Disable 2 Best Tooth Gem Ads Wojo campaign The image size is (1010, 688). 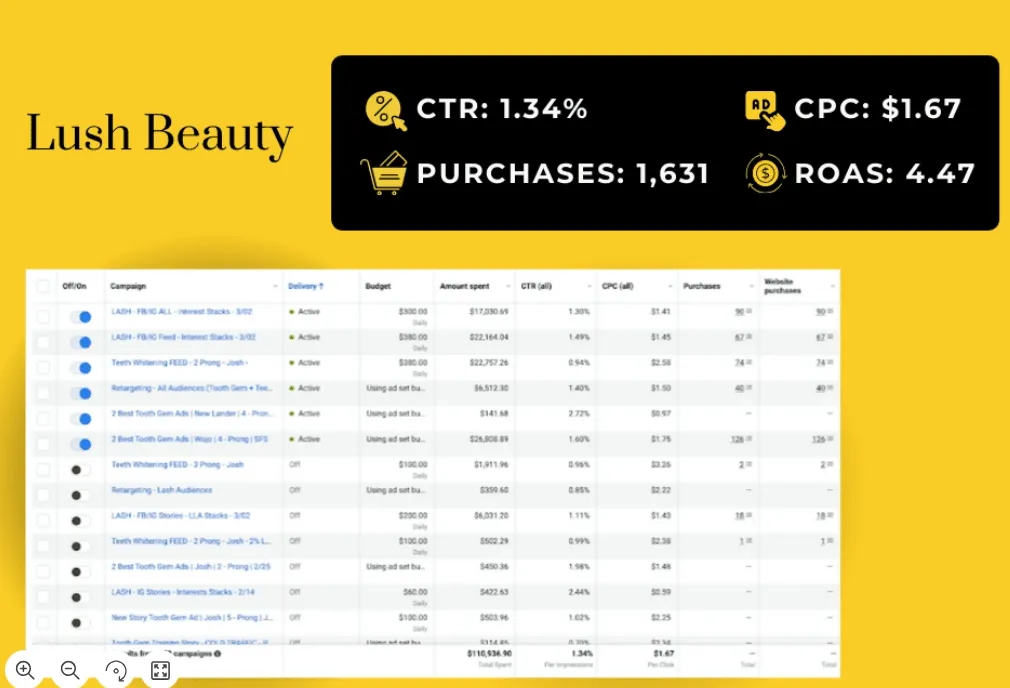(81, 444)
